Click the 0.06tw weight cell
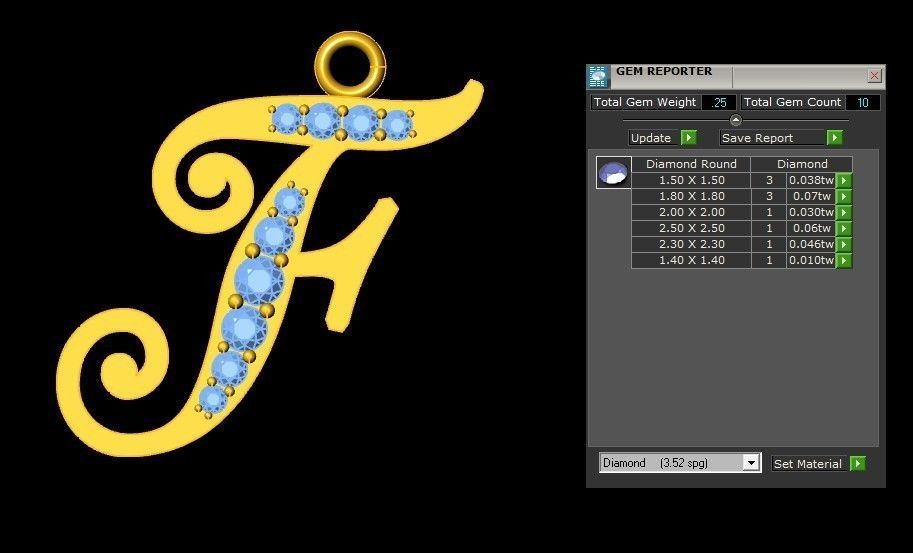The height and width of the screenshot is (553, 913). coord(811,228)
